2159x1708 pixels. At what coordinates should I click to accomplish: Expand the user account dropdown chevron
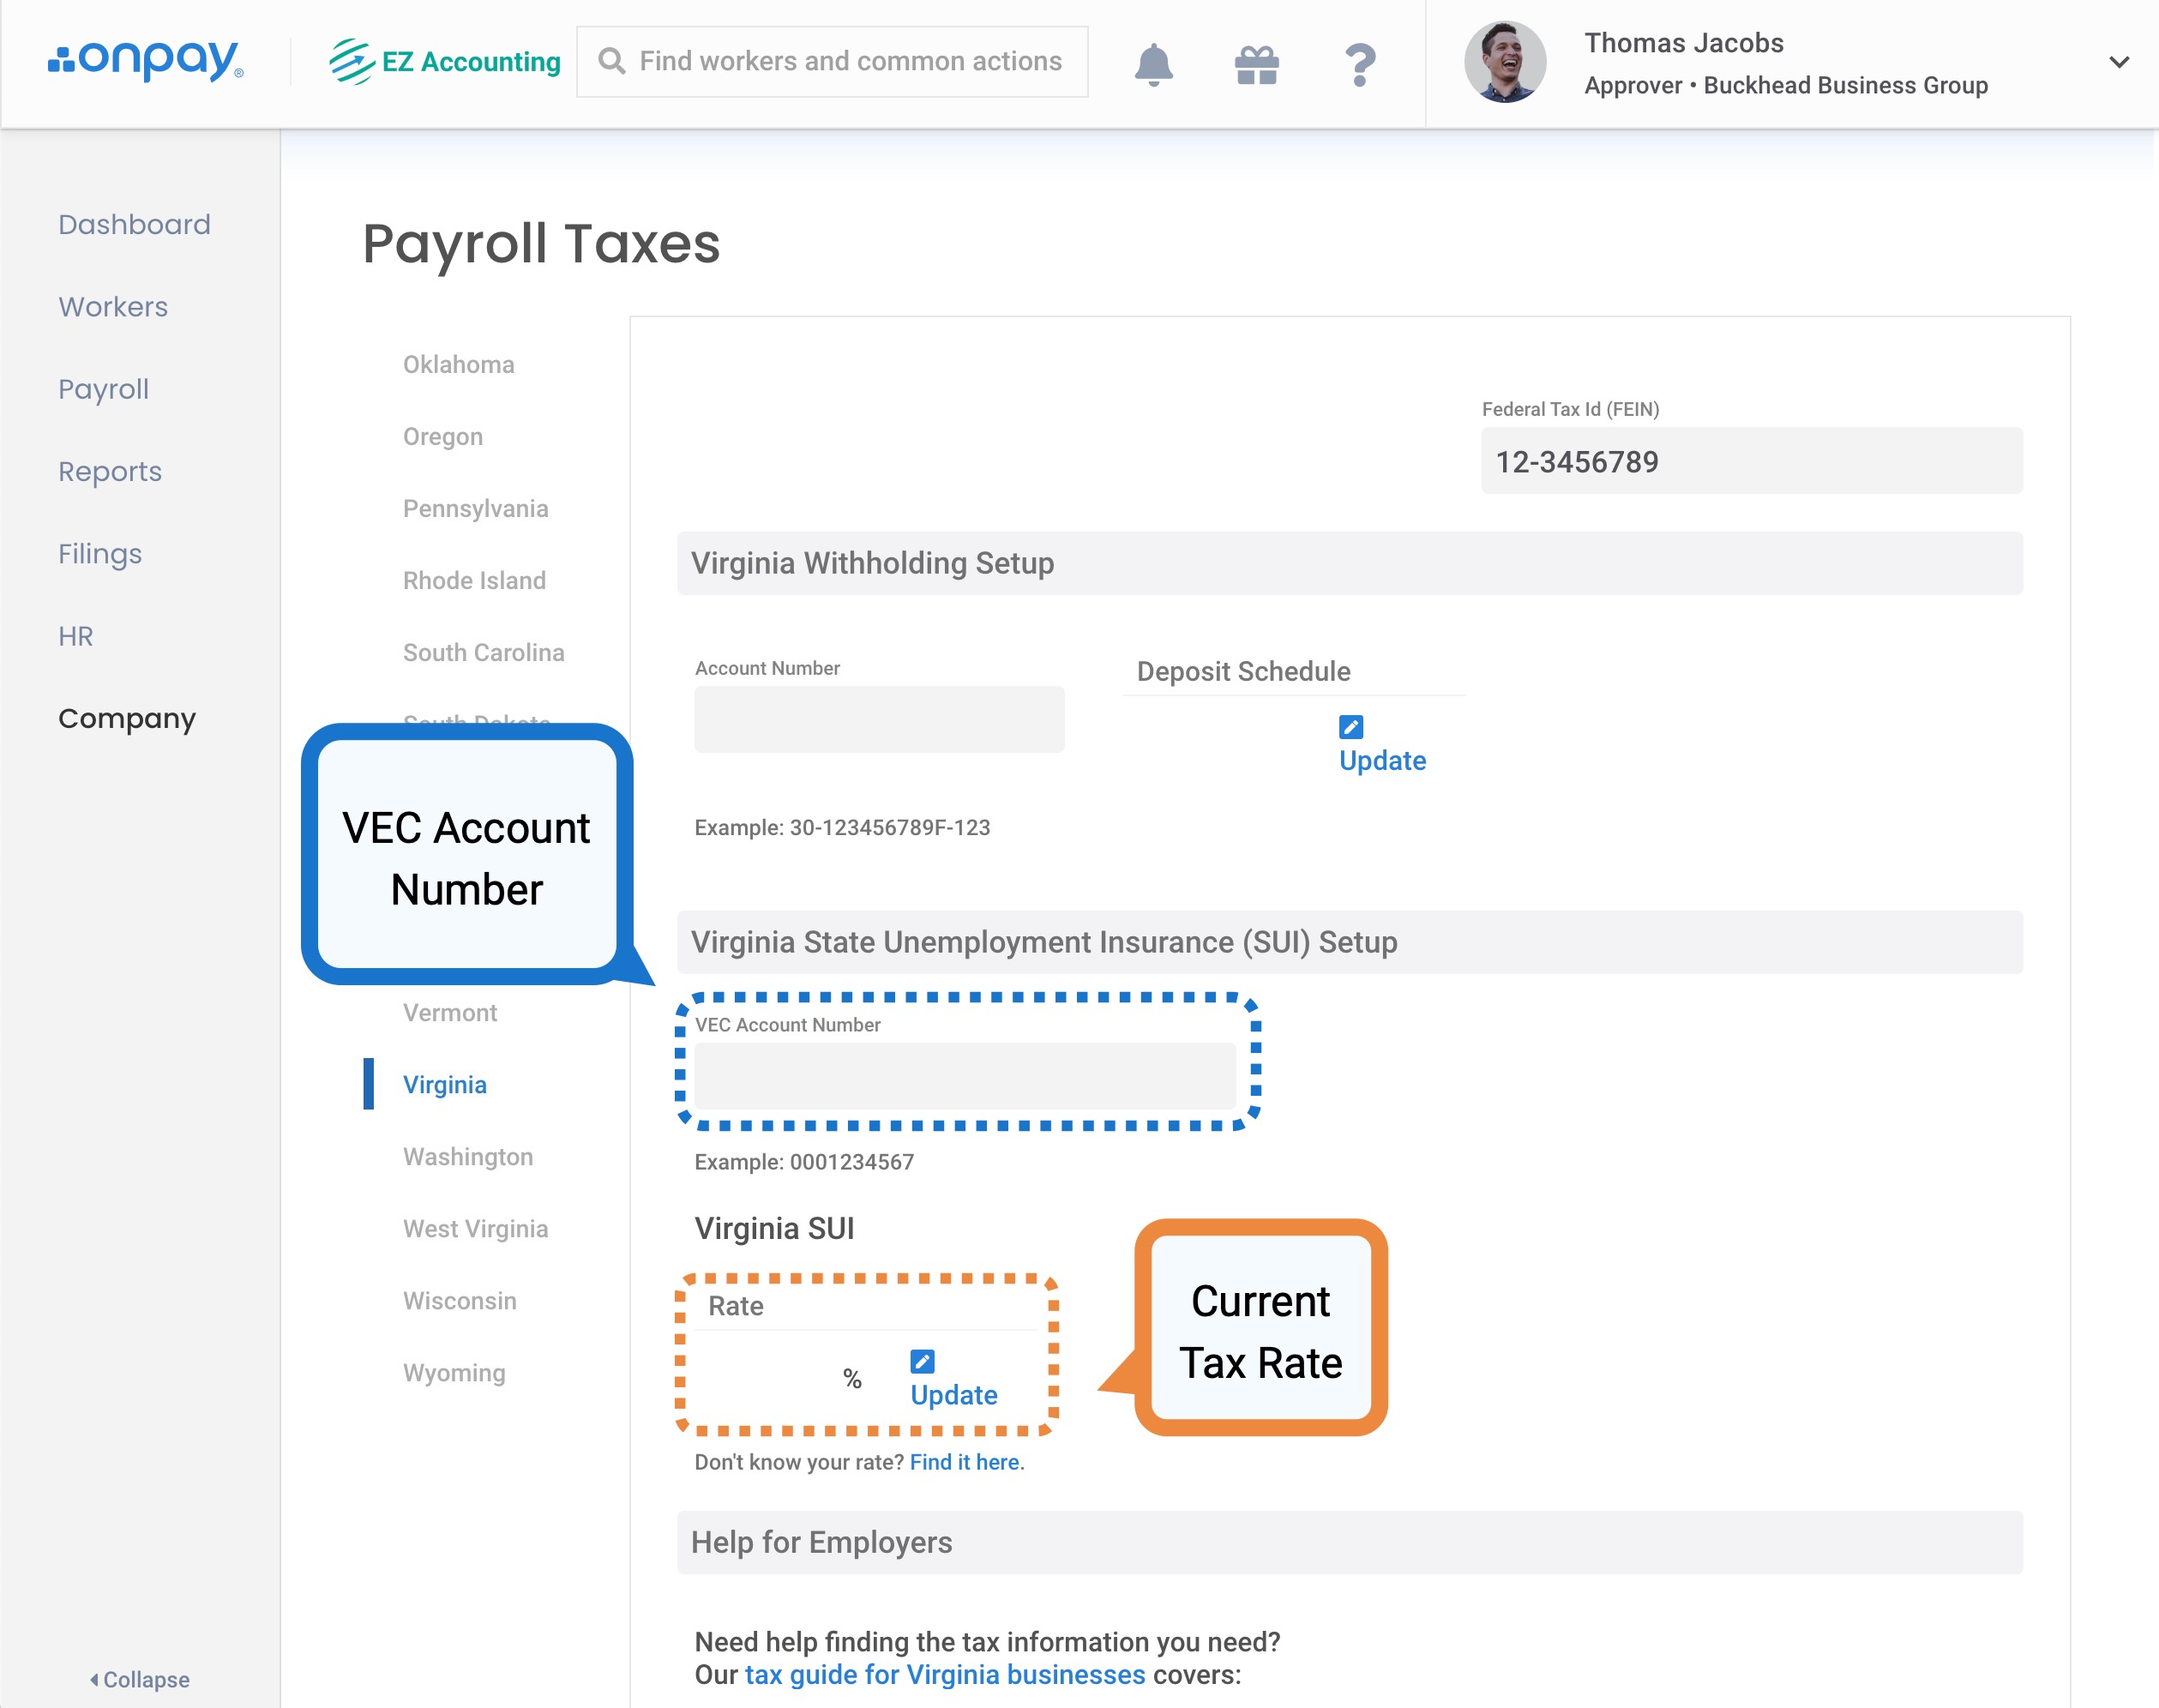2118,62
